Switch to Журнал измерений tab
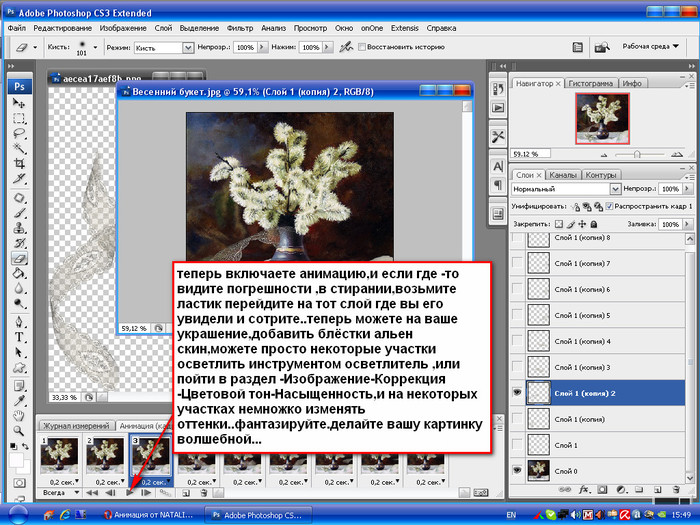The image size is (700, 525). (76, 426)
